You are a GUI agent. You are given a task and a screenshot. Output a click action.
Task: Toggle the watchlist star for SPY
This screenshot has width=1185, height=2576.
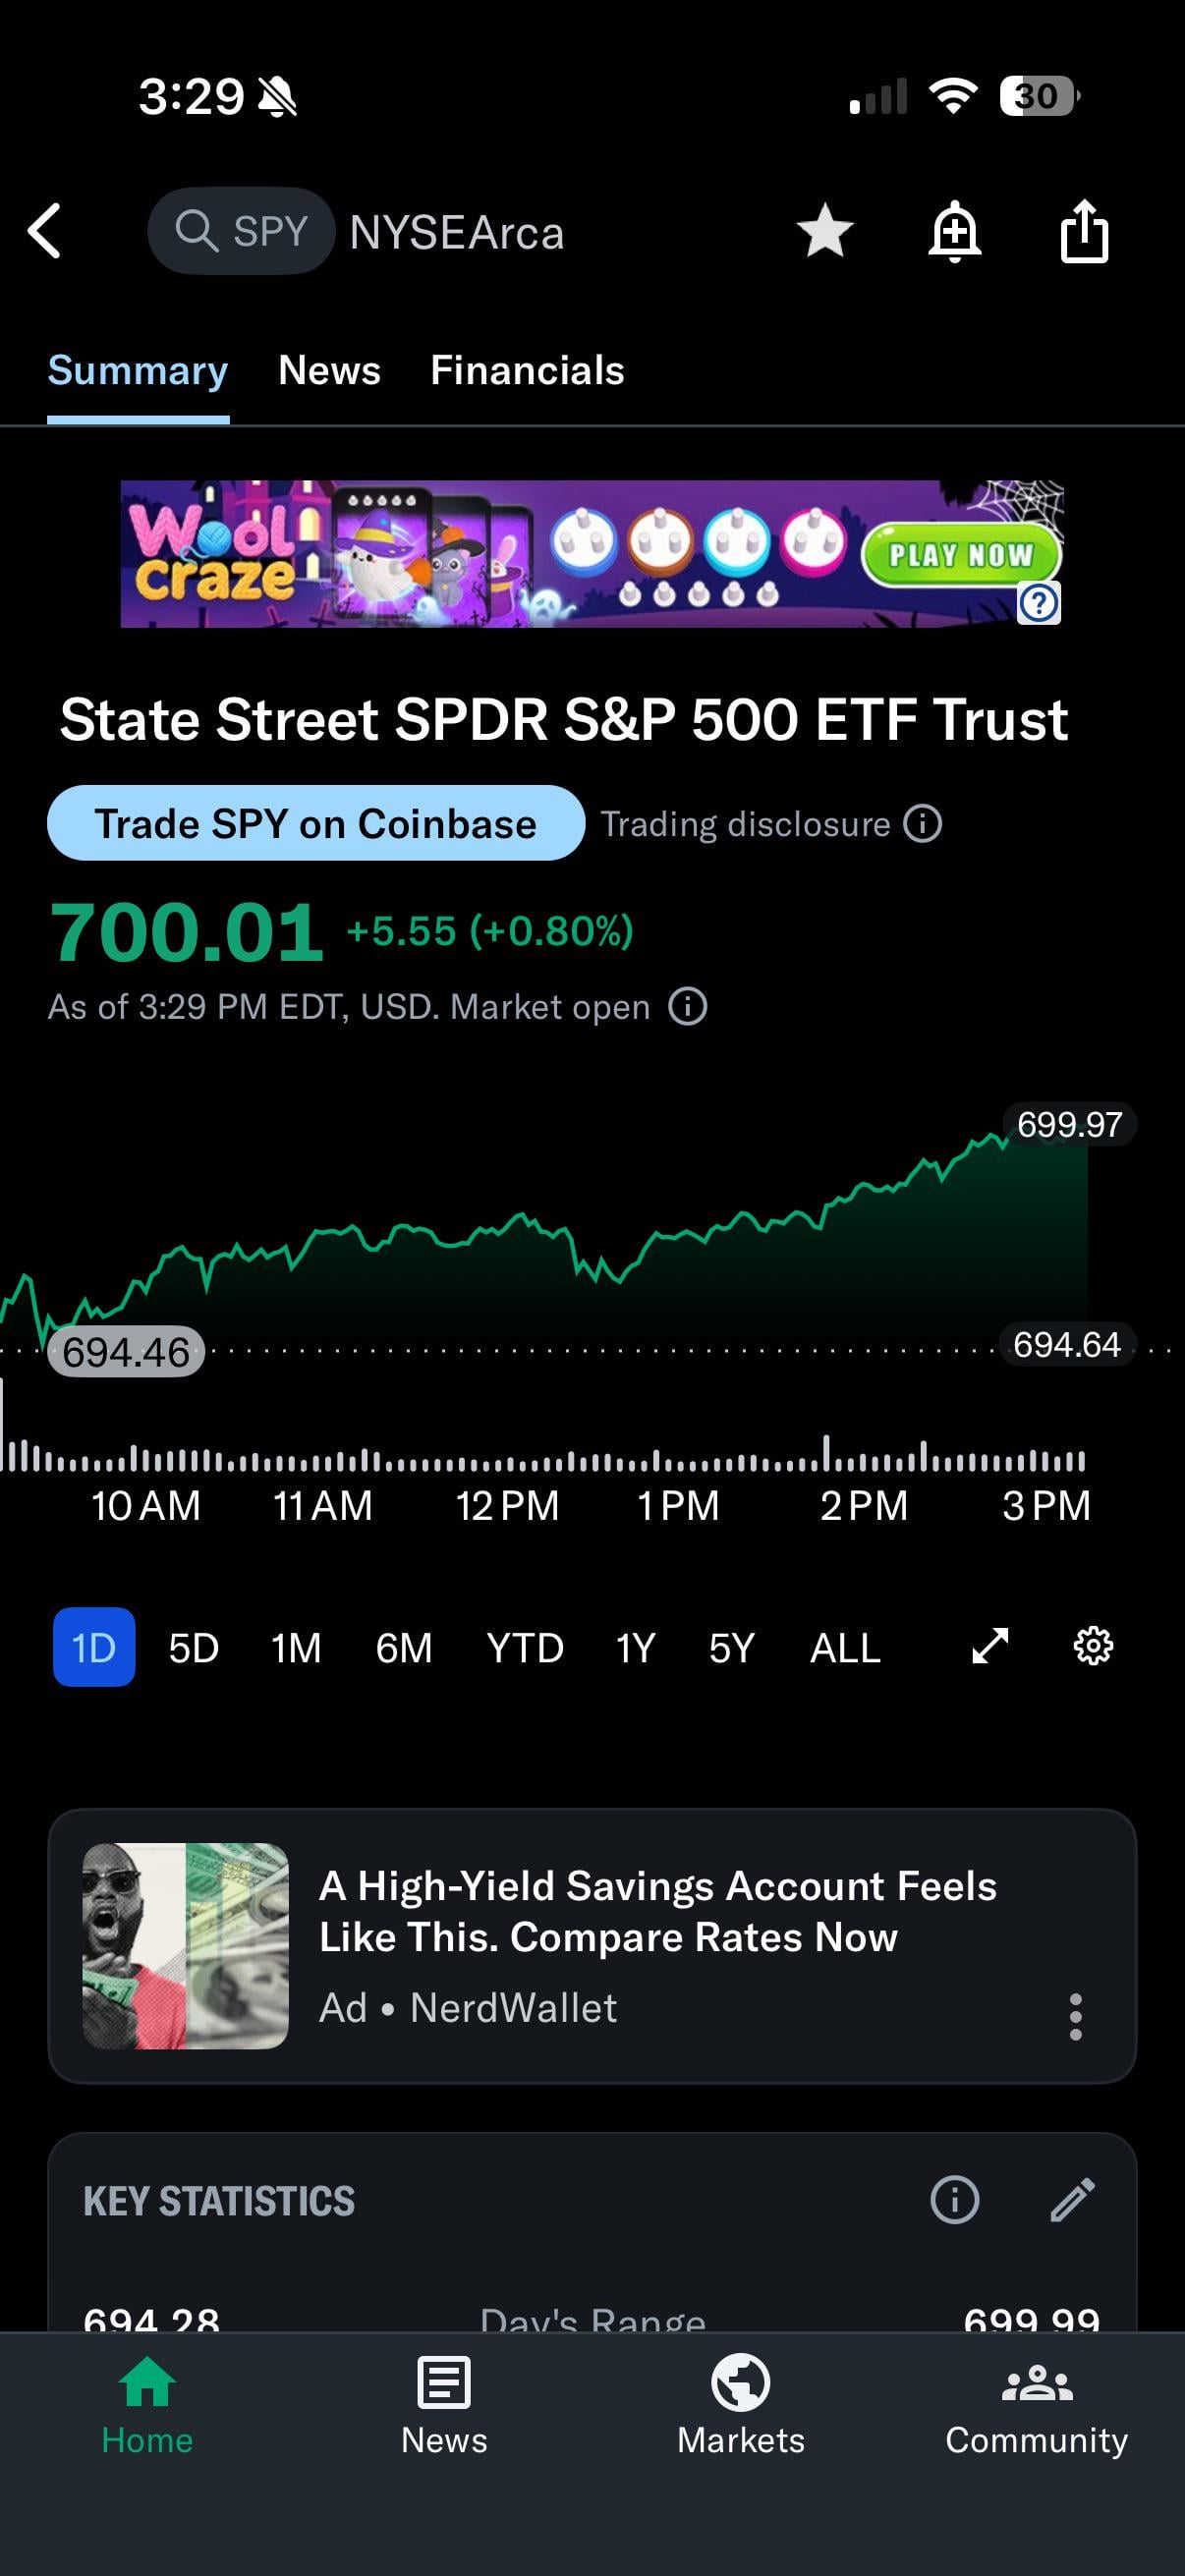[824, 231]
